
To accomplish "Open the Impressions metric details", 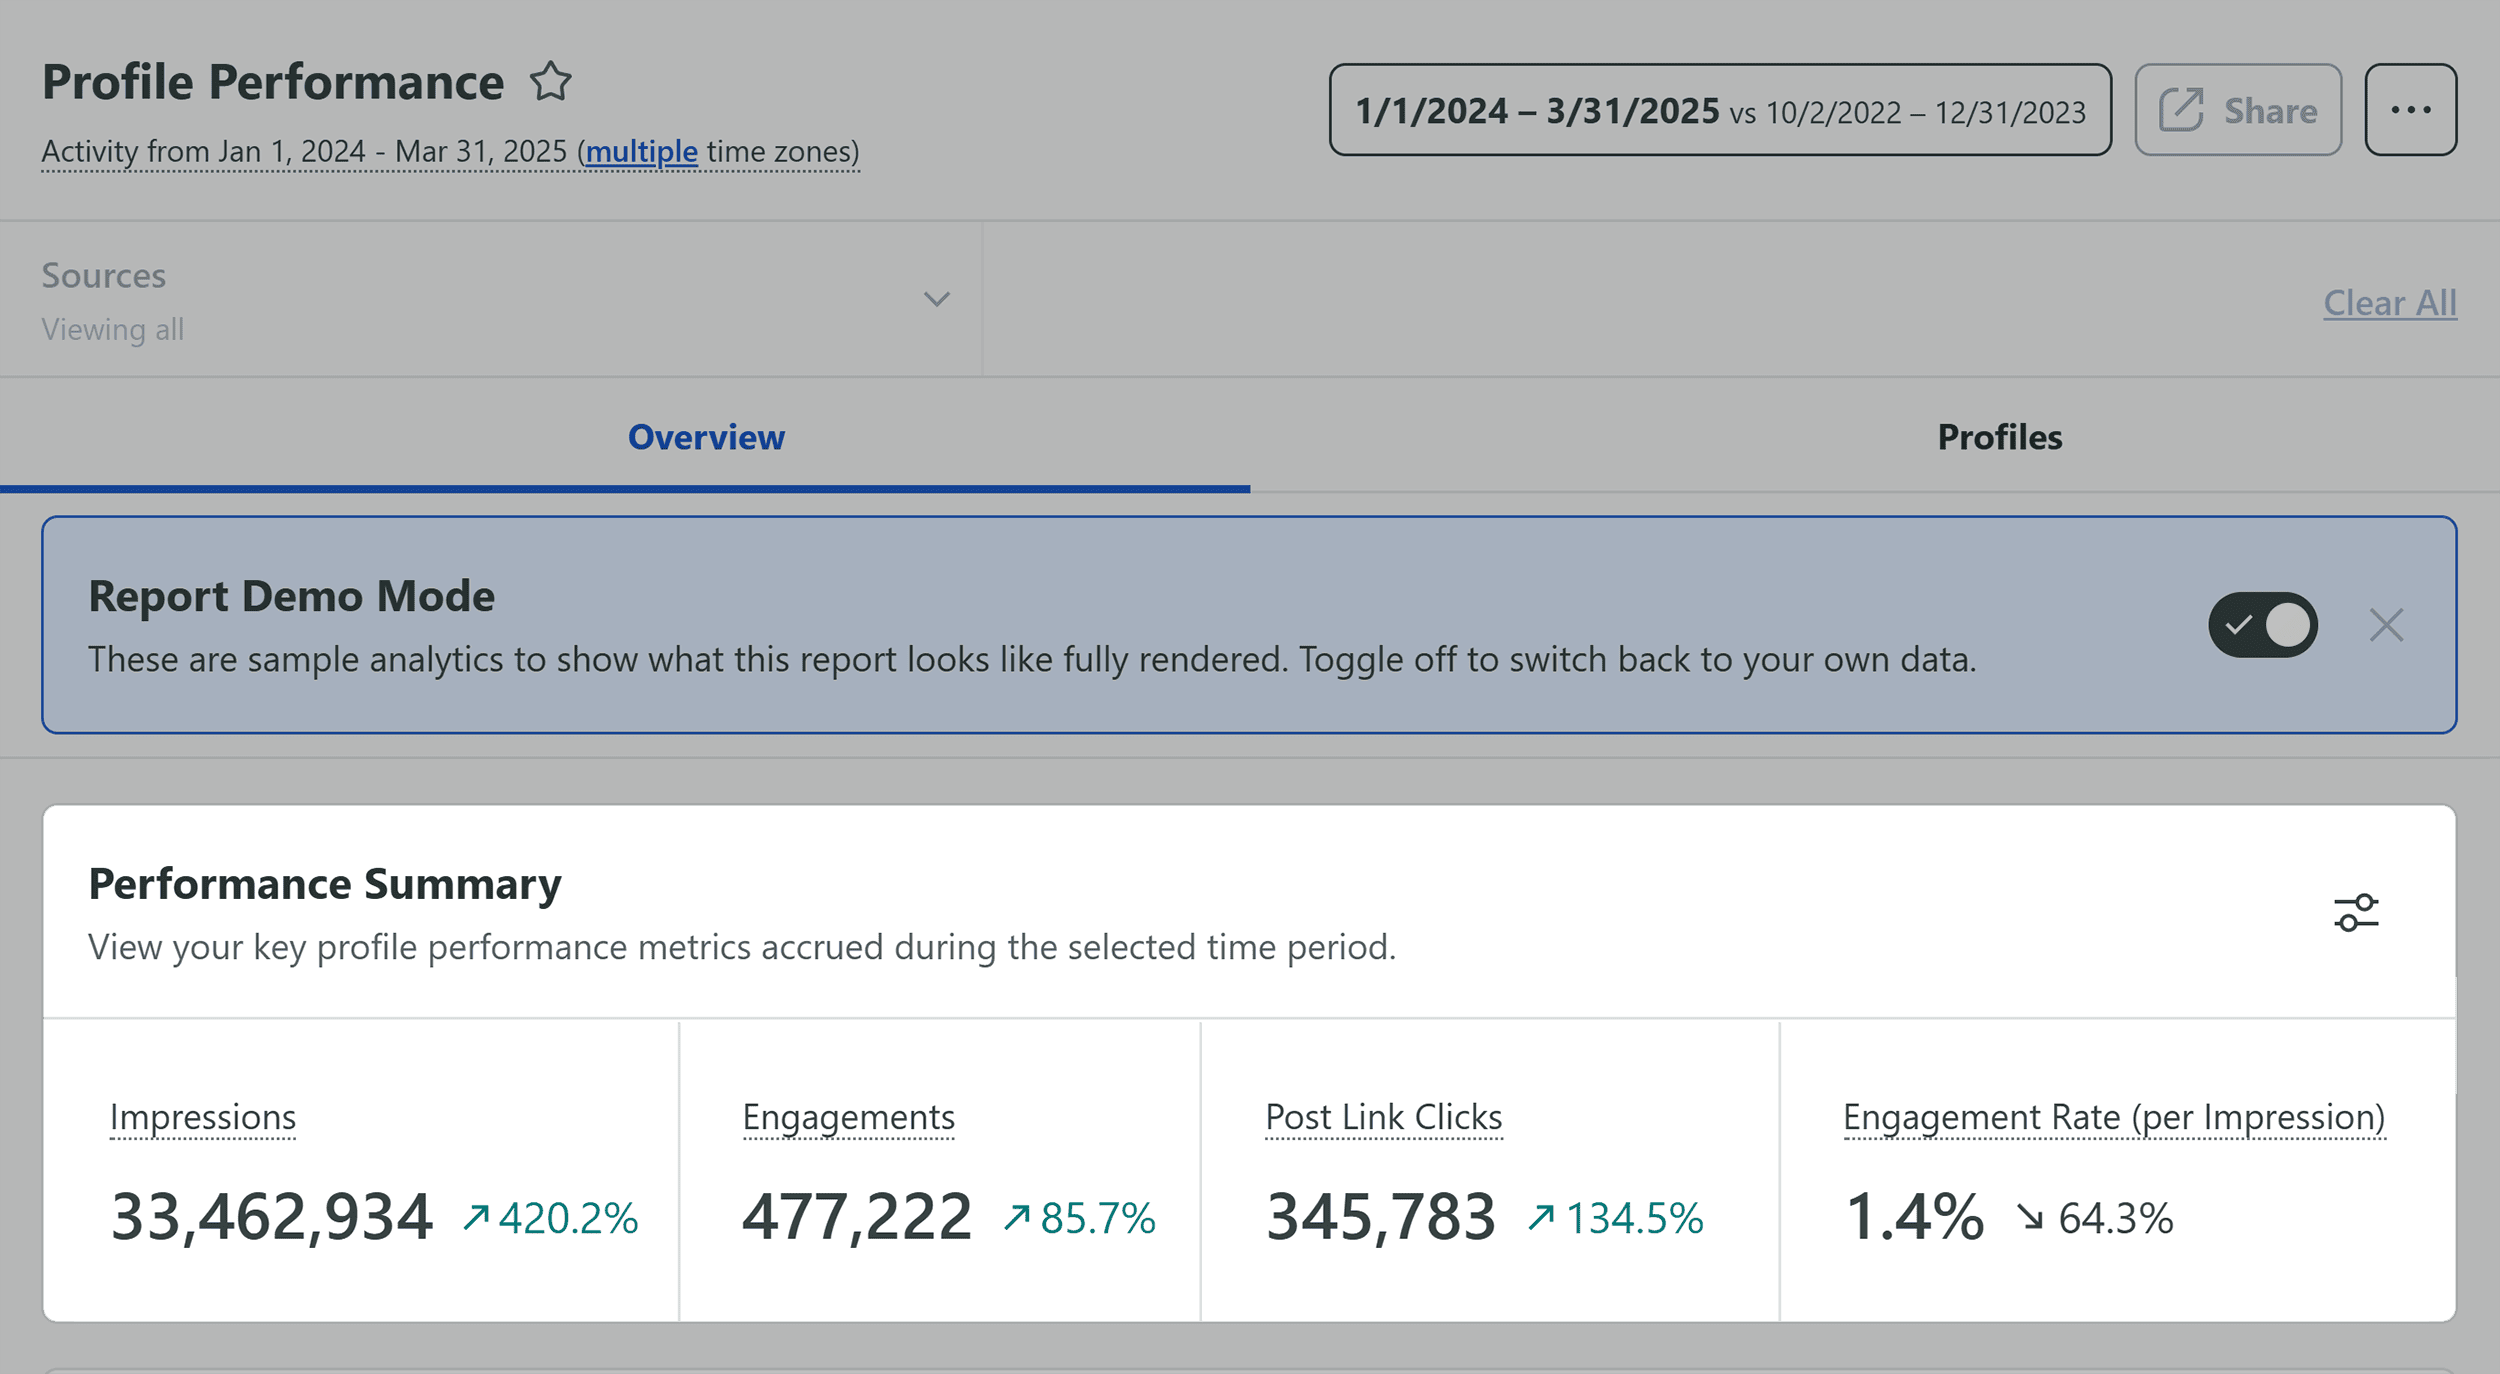I will coord(203,1117).
